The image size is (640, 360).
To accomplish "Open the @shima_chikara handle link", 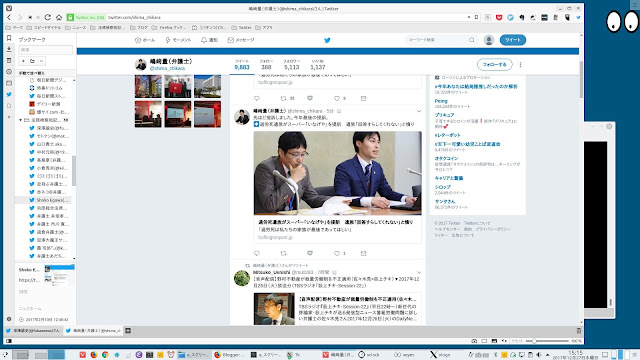I will pos(167,68).
